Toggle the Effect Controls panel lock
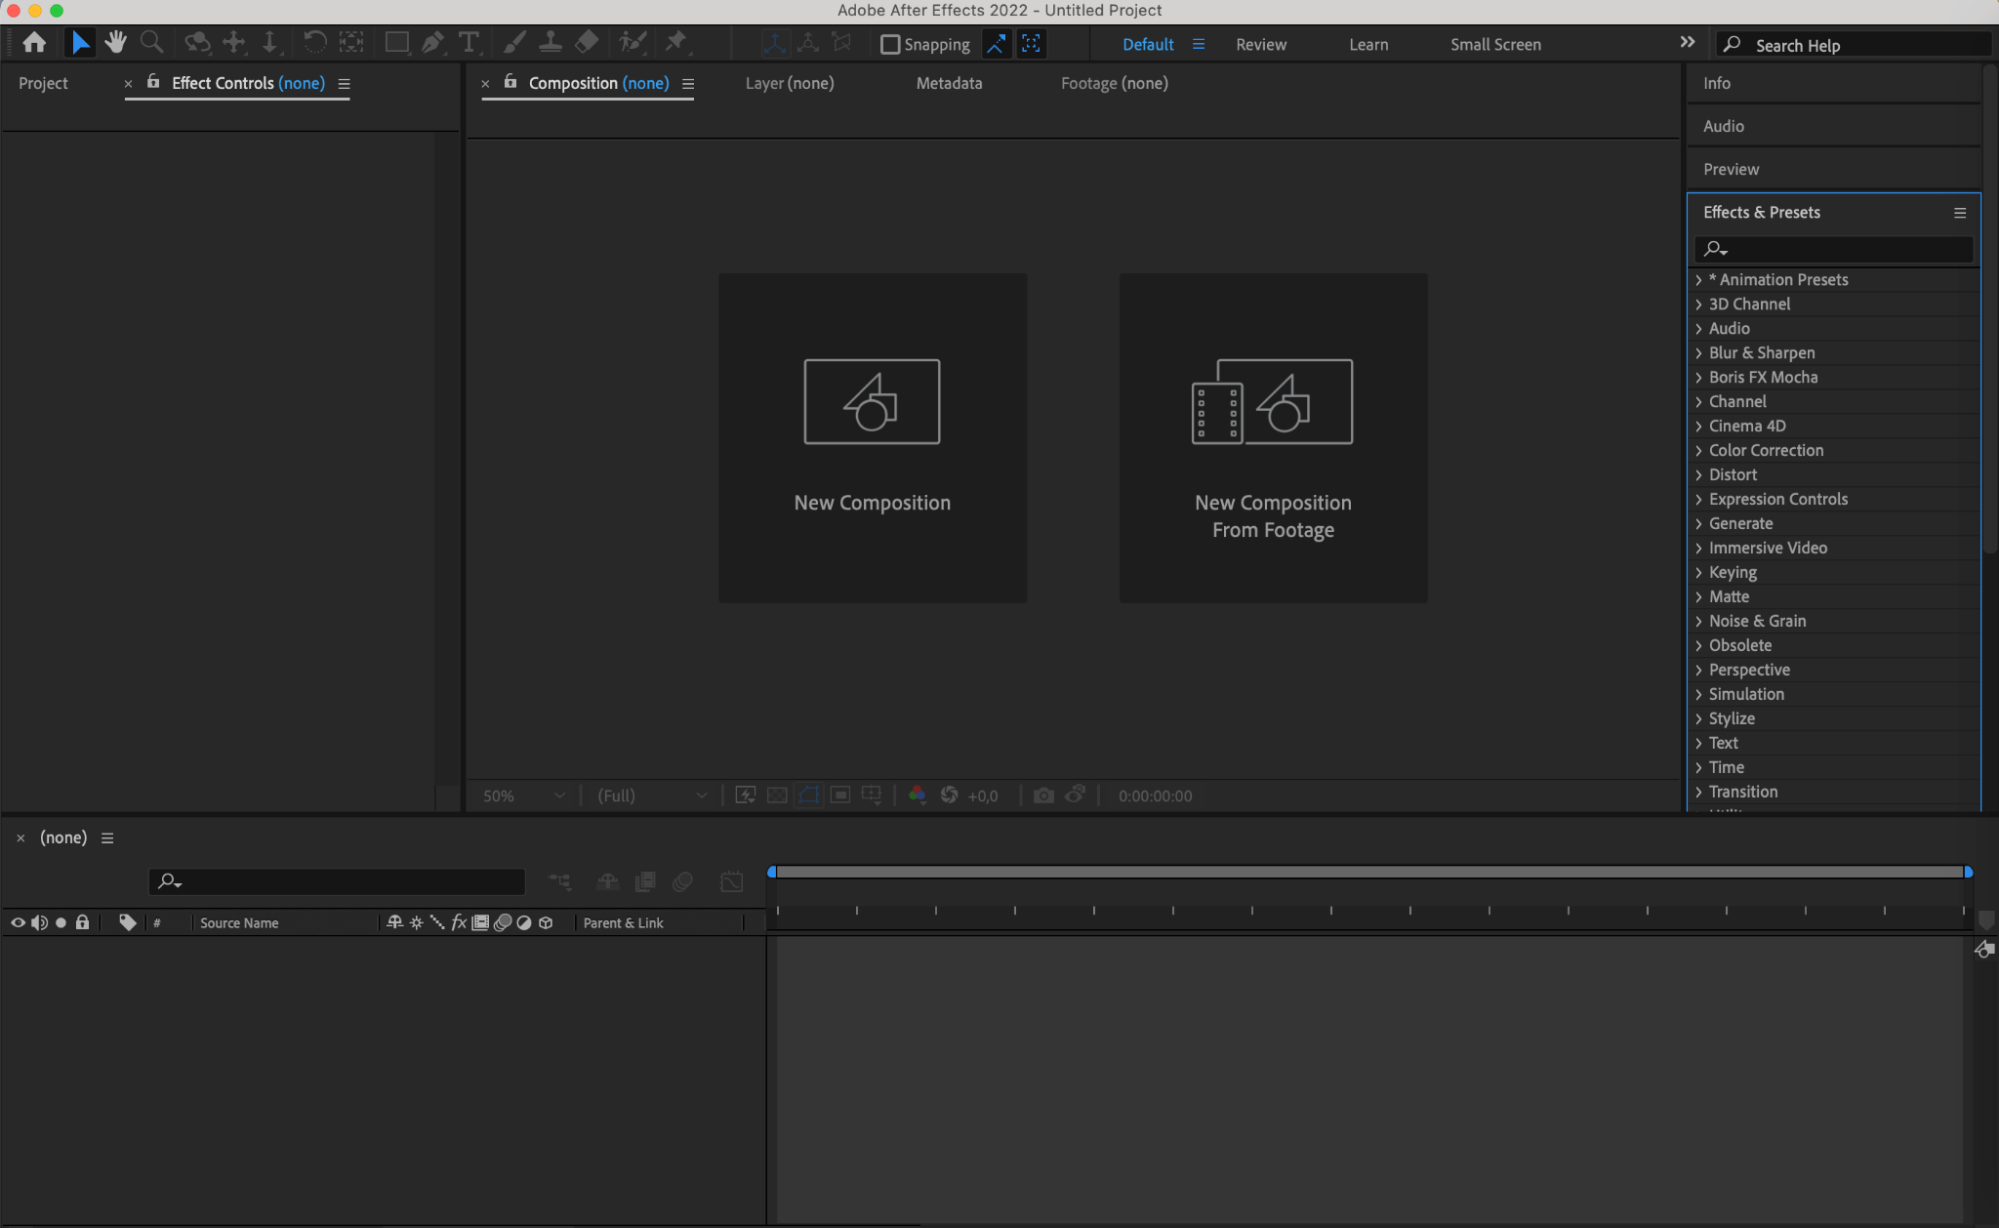This screenshot has width=1999, height=1228. 153,82
